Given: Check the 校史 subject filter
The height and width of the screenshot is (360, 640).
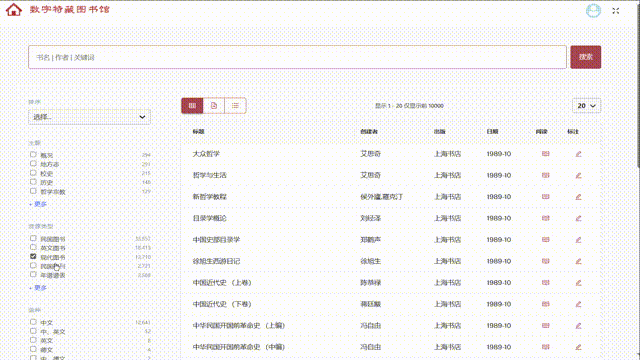Looking at the screenshot, I should tap(33, 173).
